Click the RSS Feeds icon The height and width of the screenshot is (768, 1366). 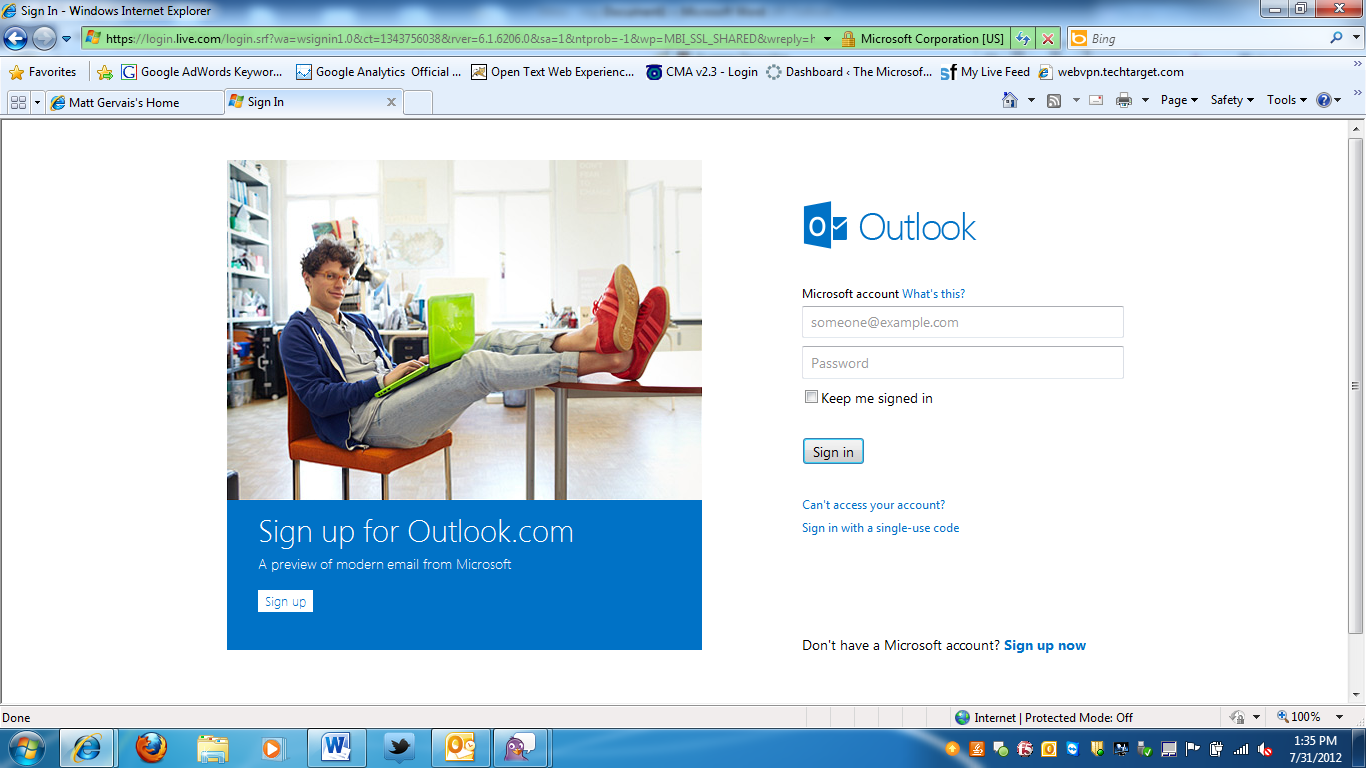pos(1054,100)
